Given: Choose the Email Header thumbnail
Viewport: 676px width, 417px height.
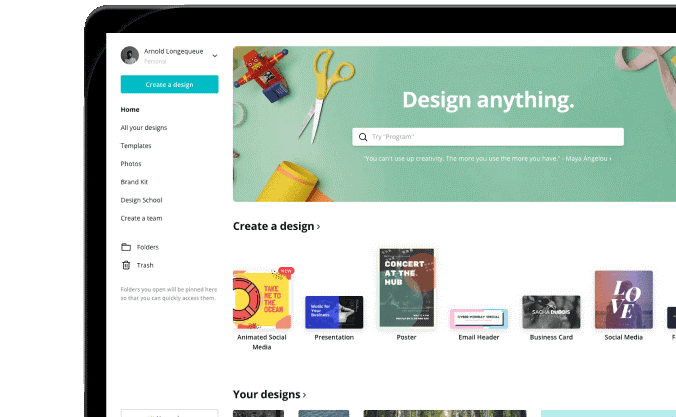Looking at the screenshot, I should pyautogui.click(x=479, y=319).
